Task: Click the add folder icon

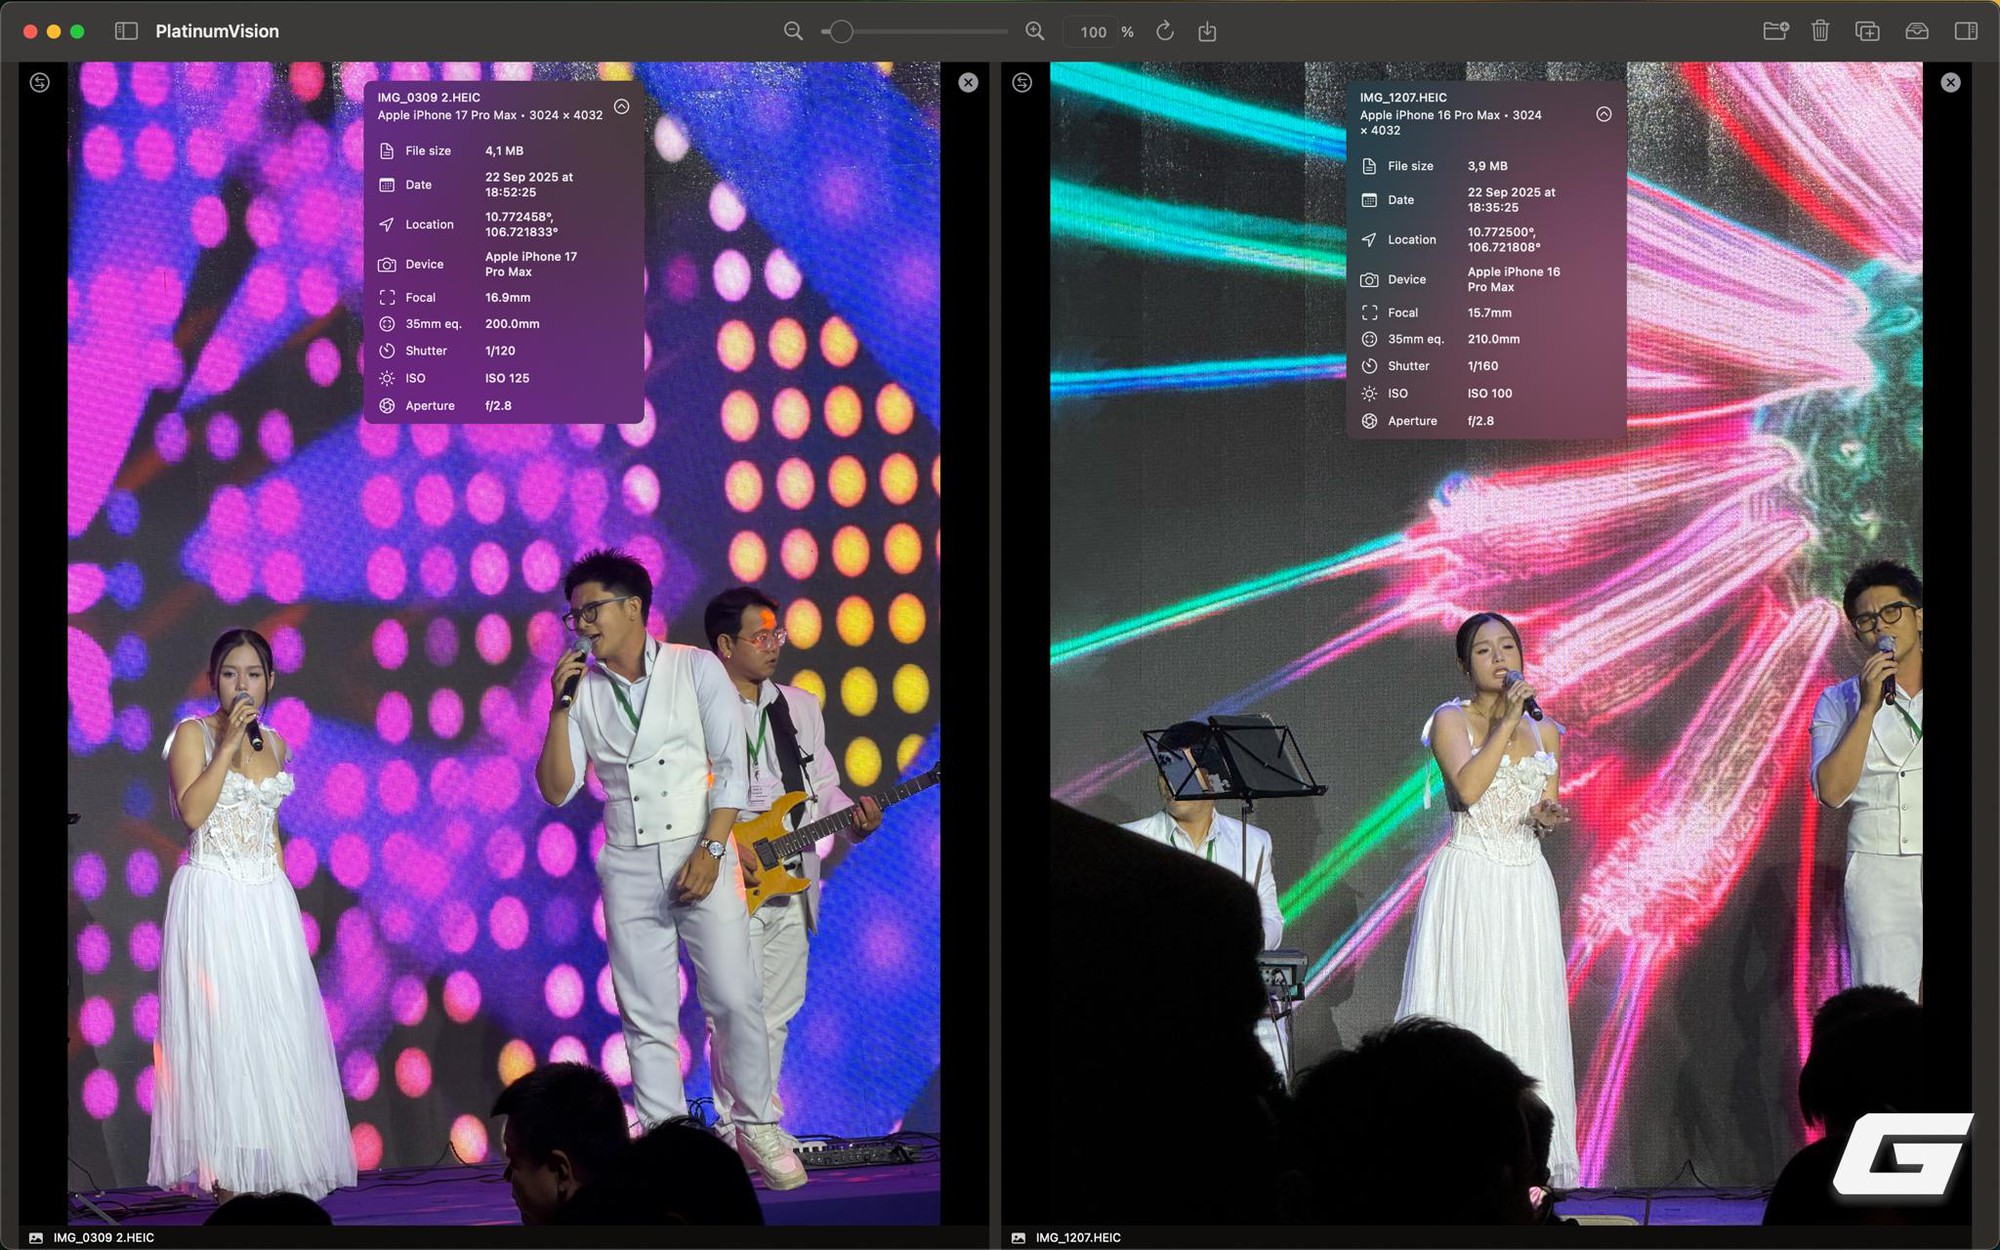Action: point(1775,31)
